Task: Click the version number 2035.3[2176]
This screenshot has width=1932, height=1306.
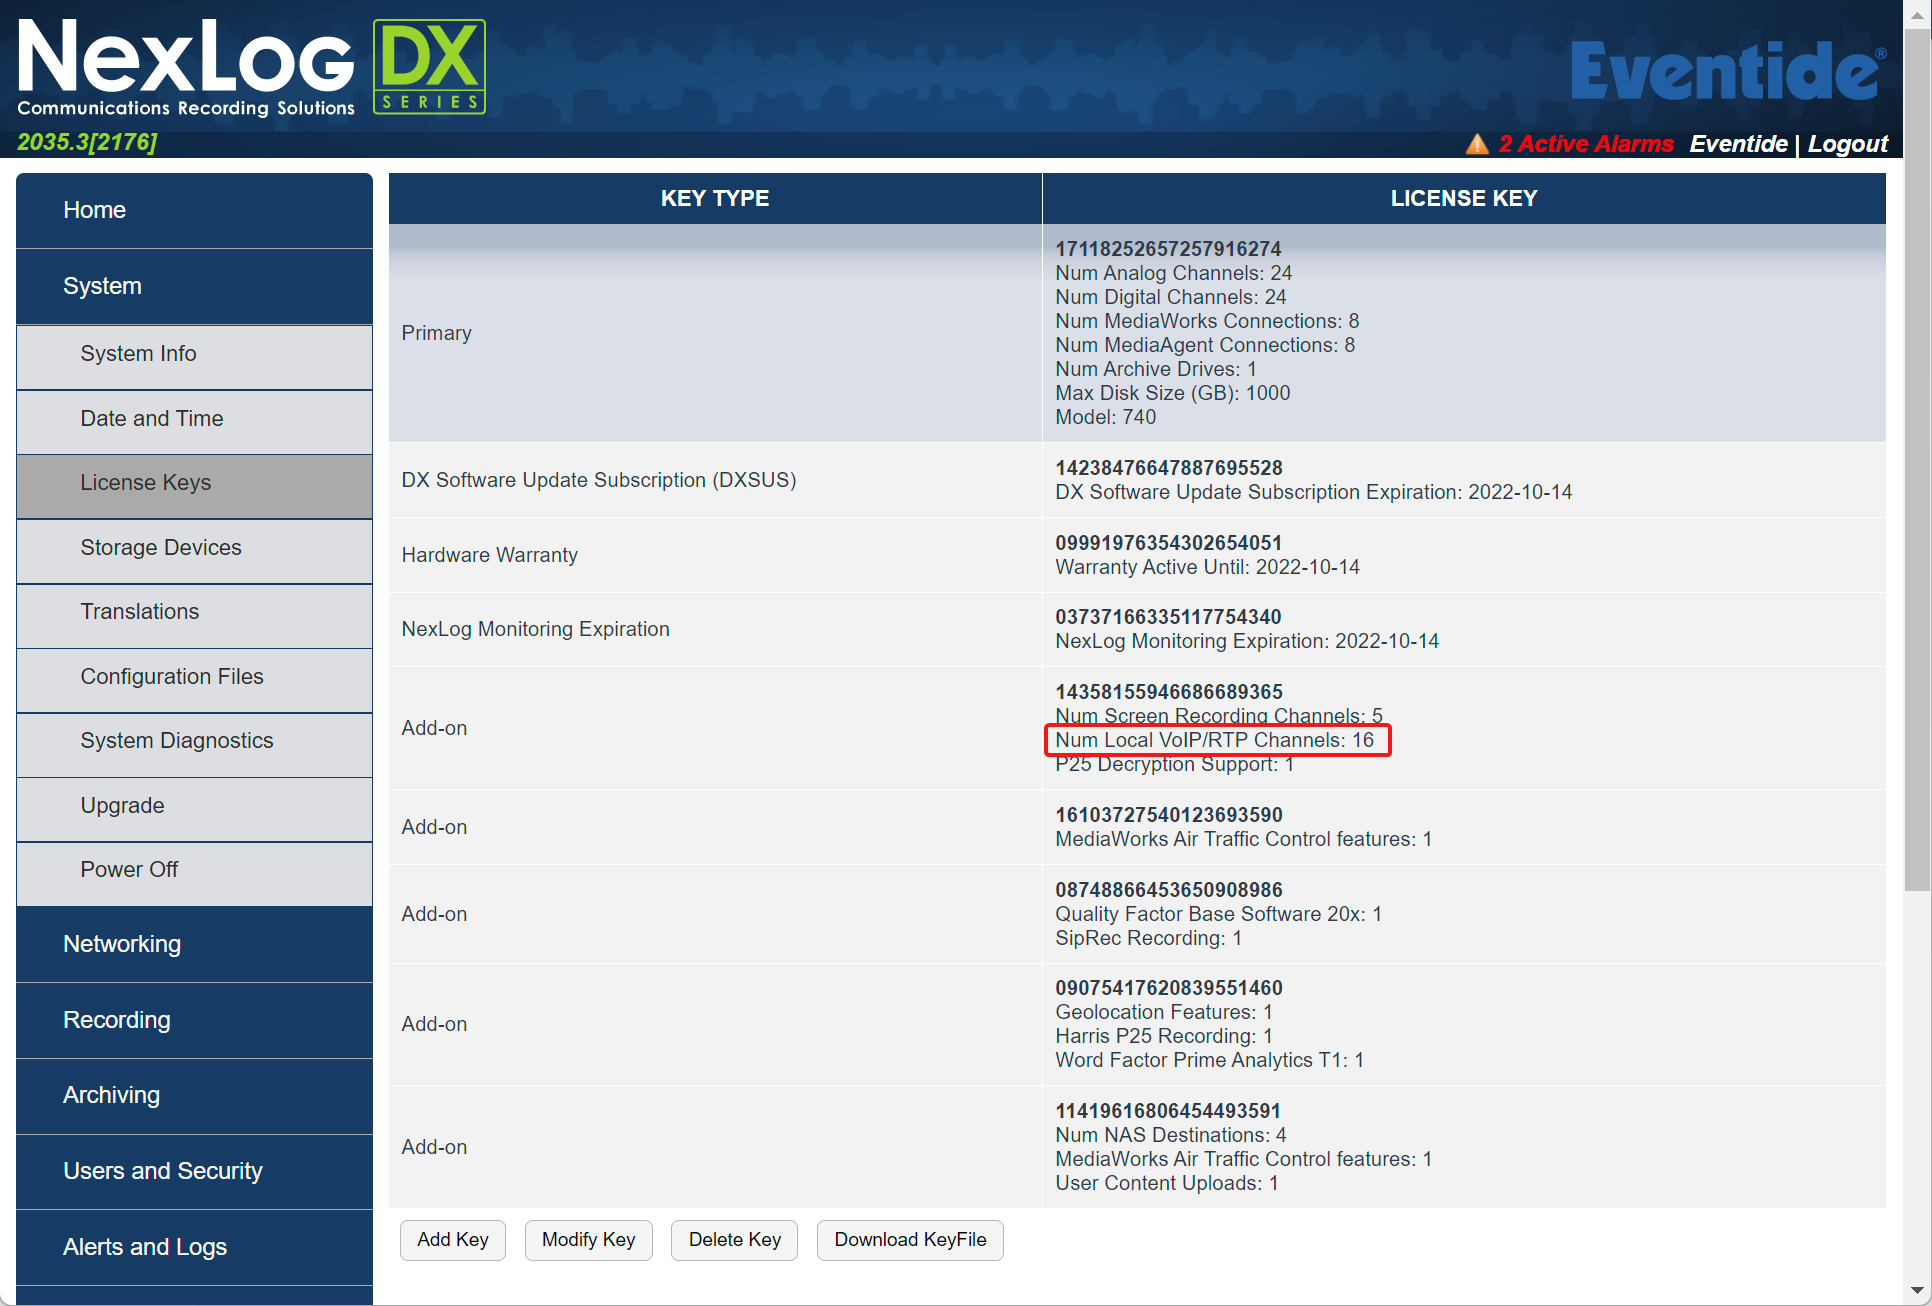Action: (85, 142)
